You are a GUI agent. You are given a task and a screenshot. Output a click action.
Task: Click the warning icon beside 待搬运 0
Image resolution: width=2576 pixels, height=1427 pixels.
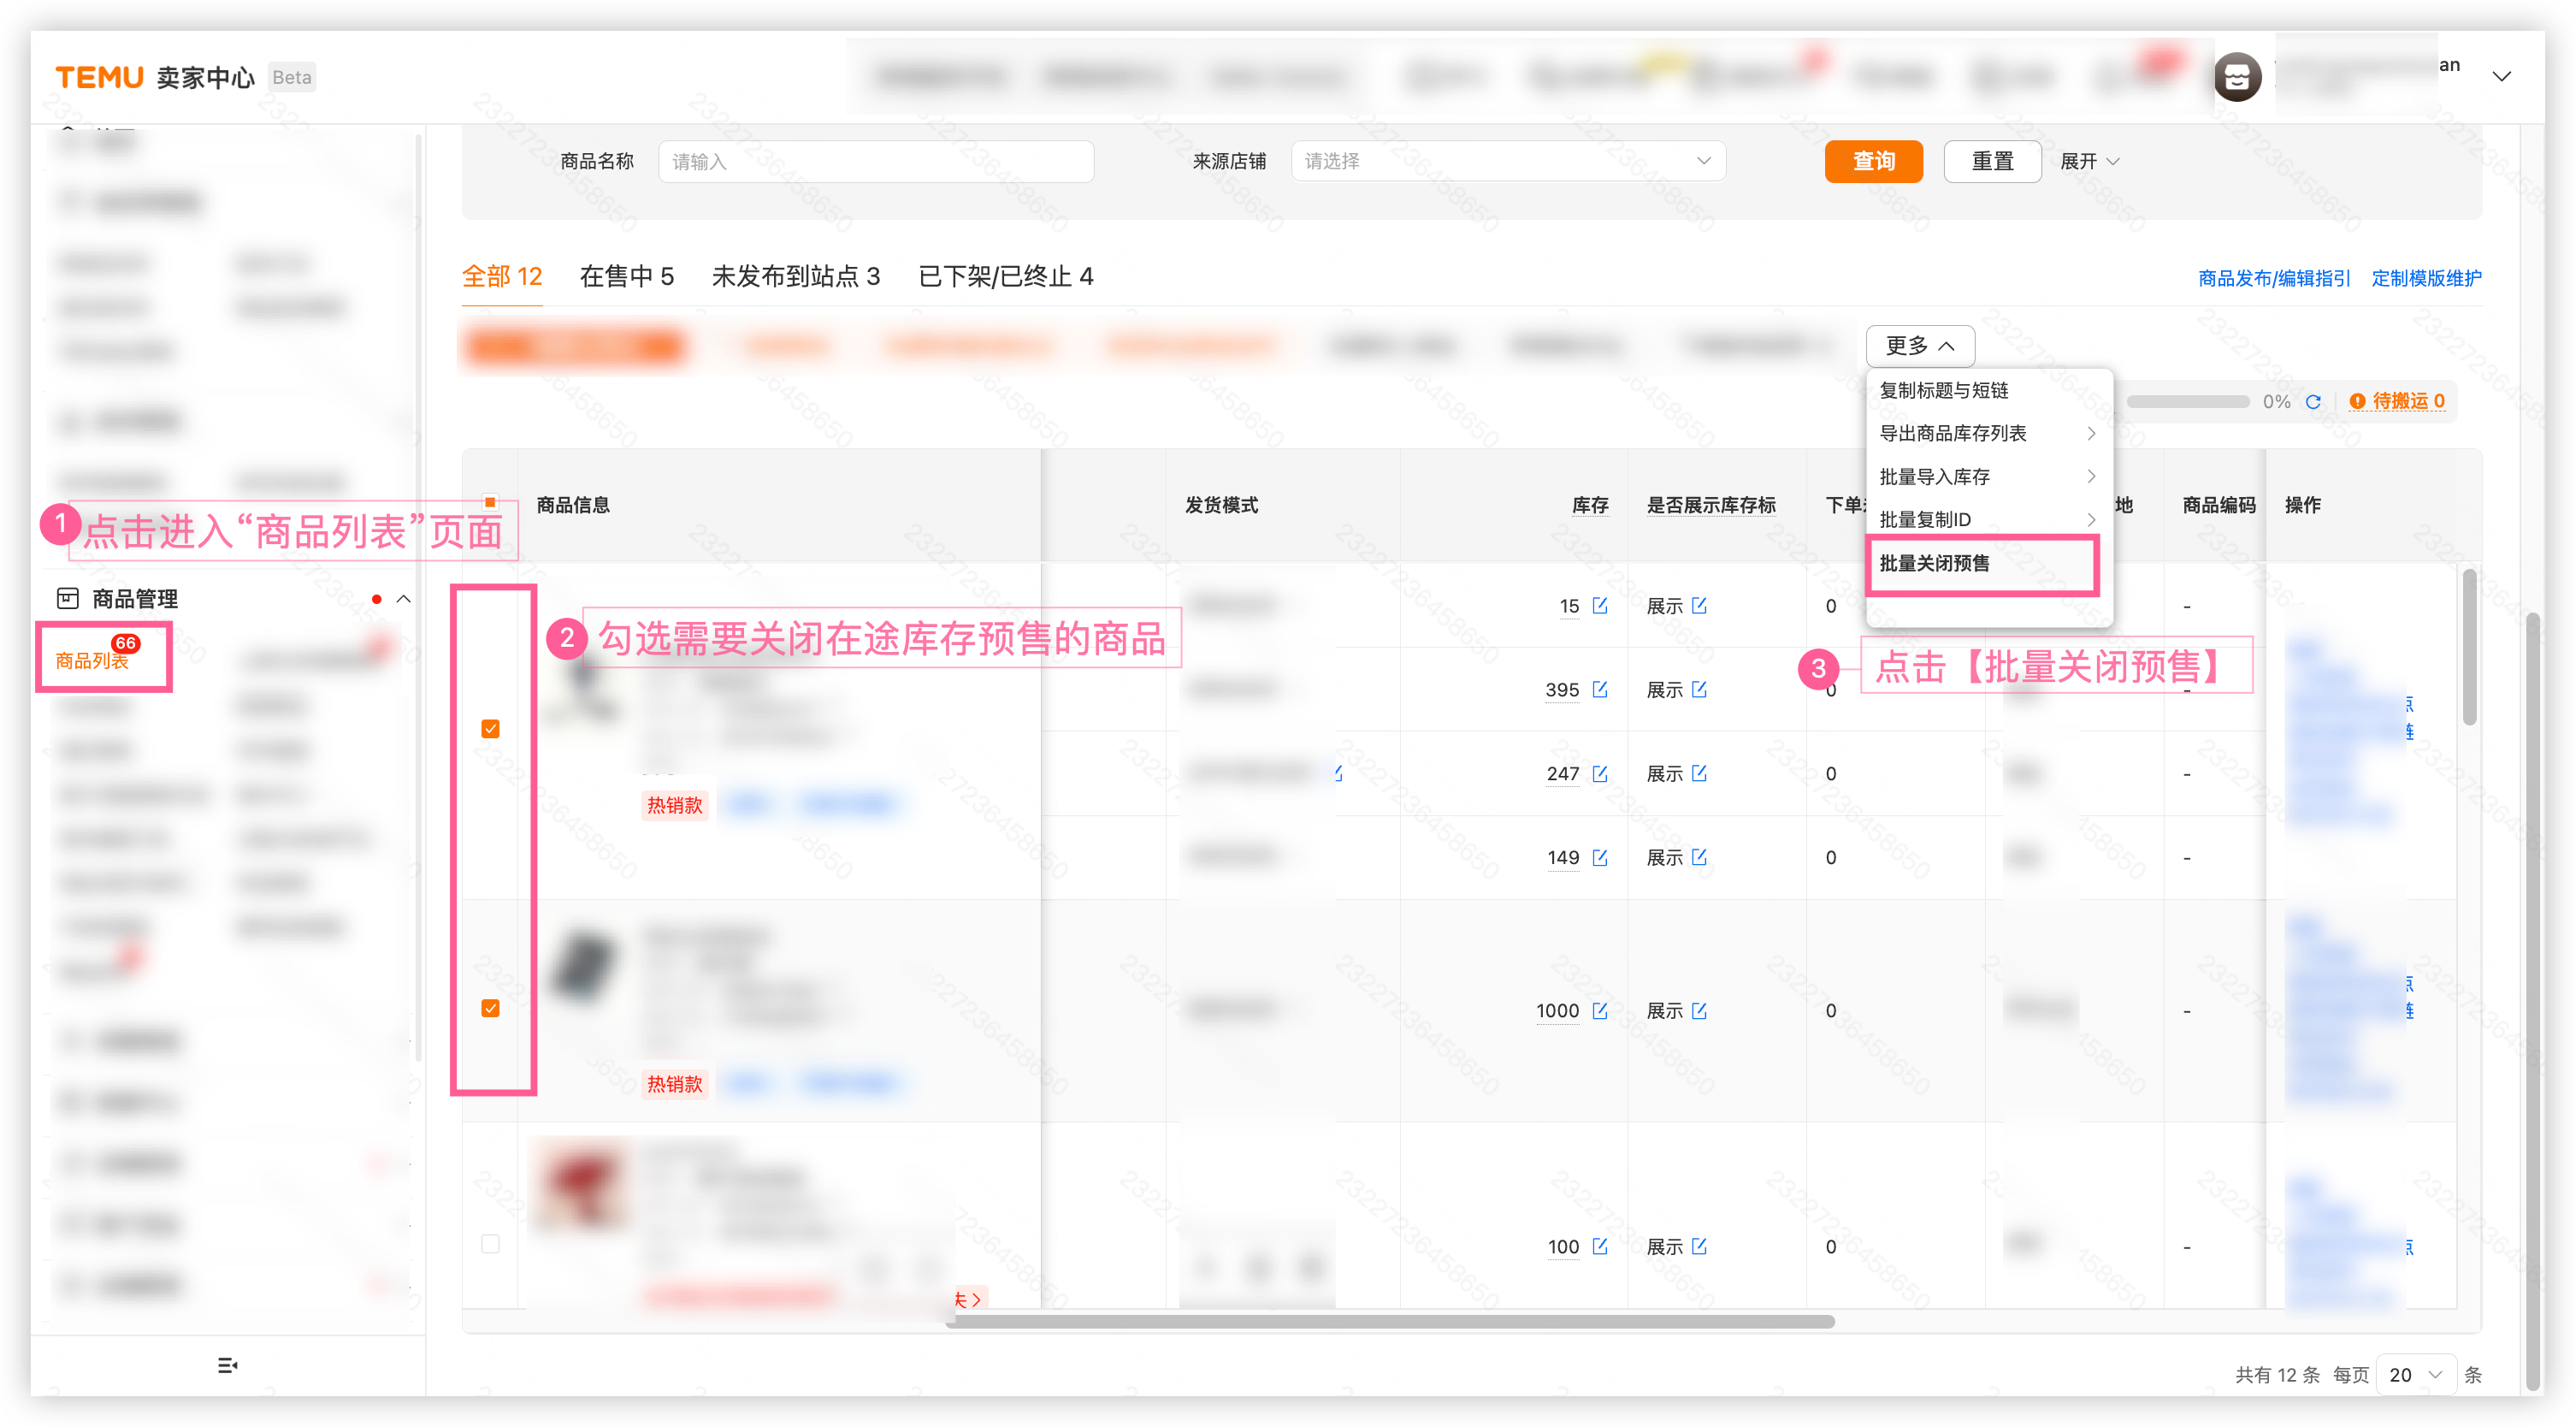click(2360, 401)
